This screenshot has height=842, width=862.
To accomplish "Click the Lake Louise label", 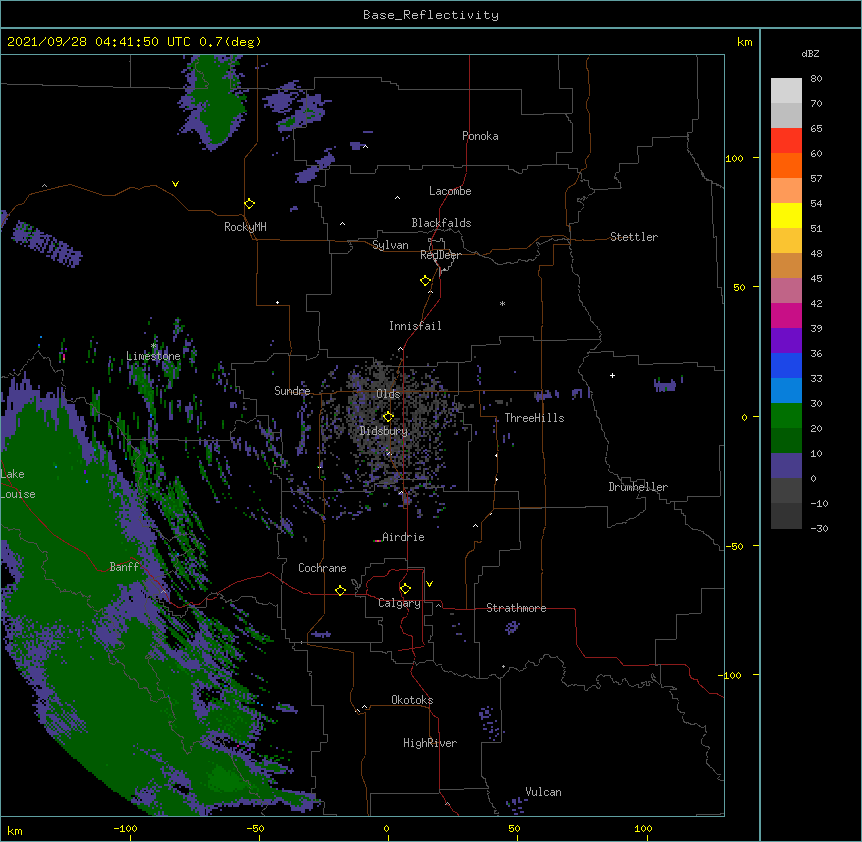I will pyautogui.click(x=16, y=484).
